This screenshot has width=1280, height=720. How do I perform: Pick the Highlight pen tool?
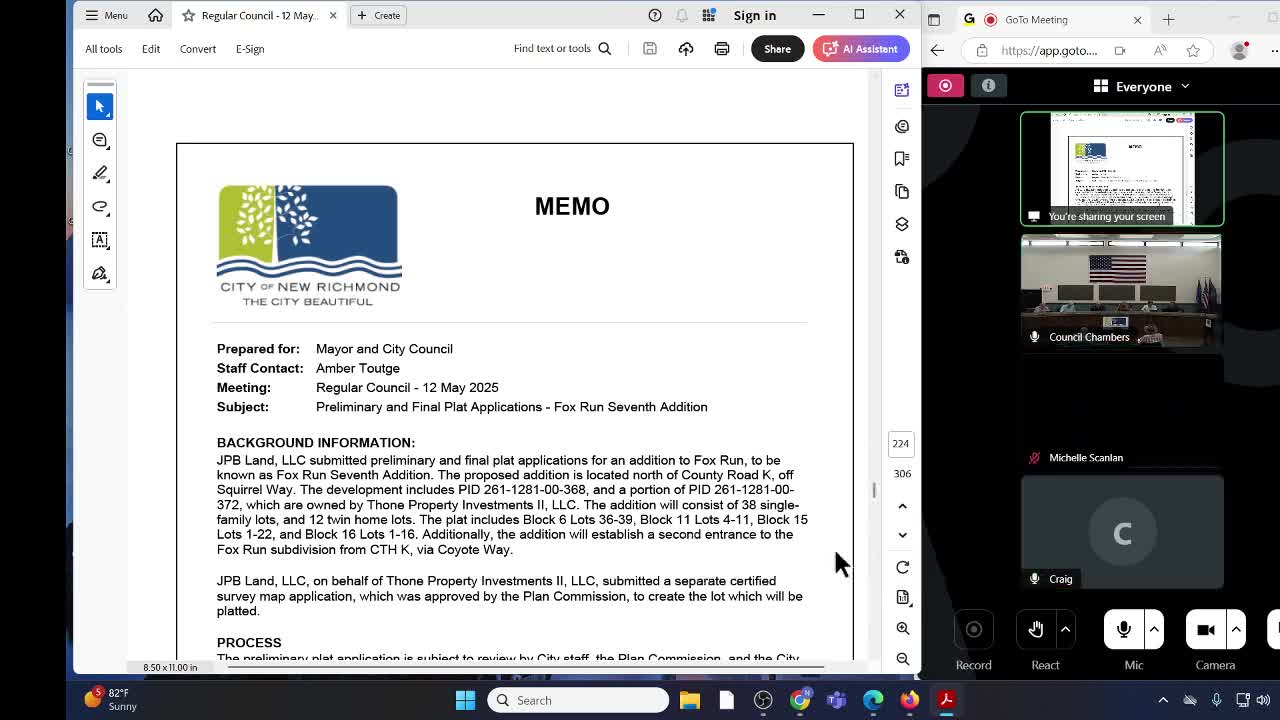100,173
